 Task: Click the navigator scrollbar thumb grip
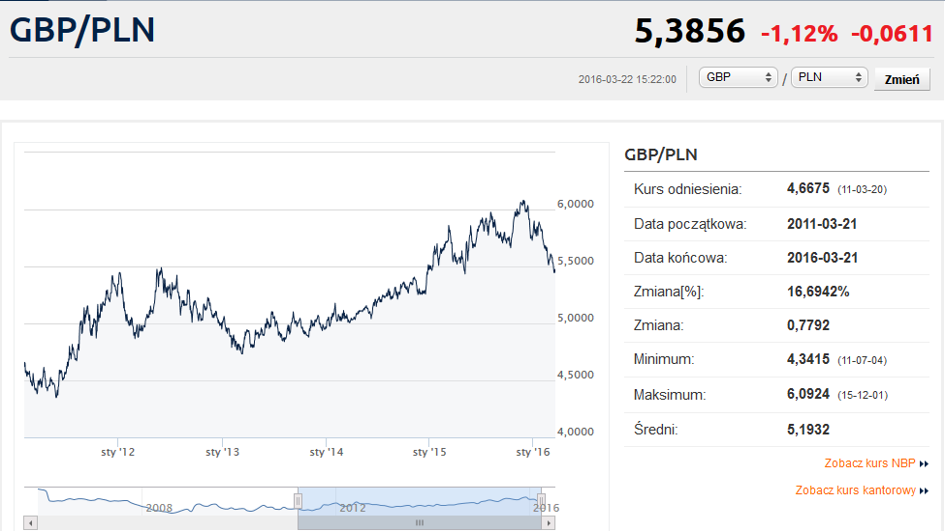coord(419,523)
